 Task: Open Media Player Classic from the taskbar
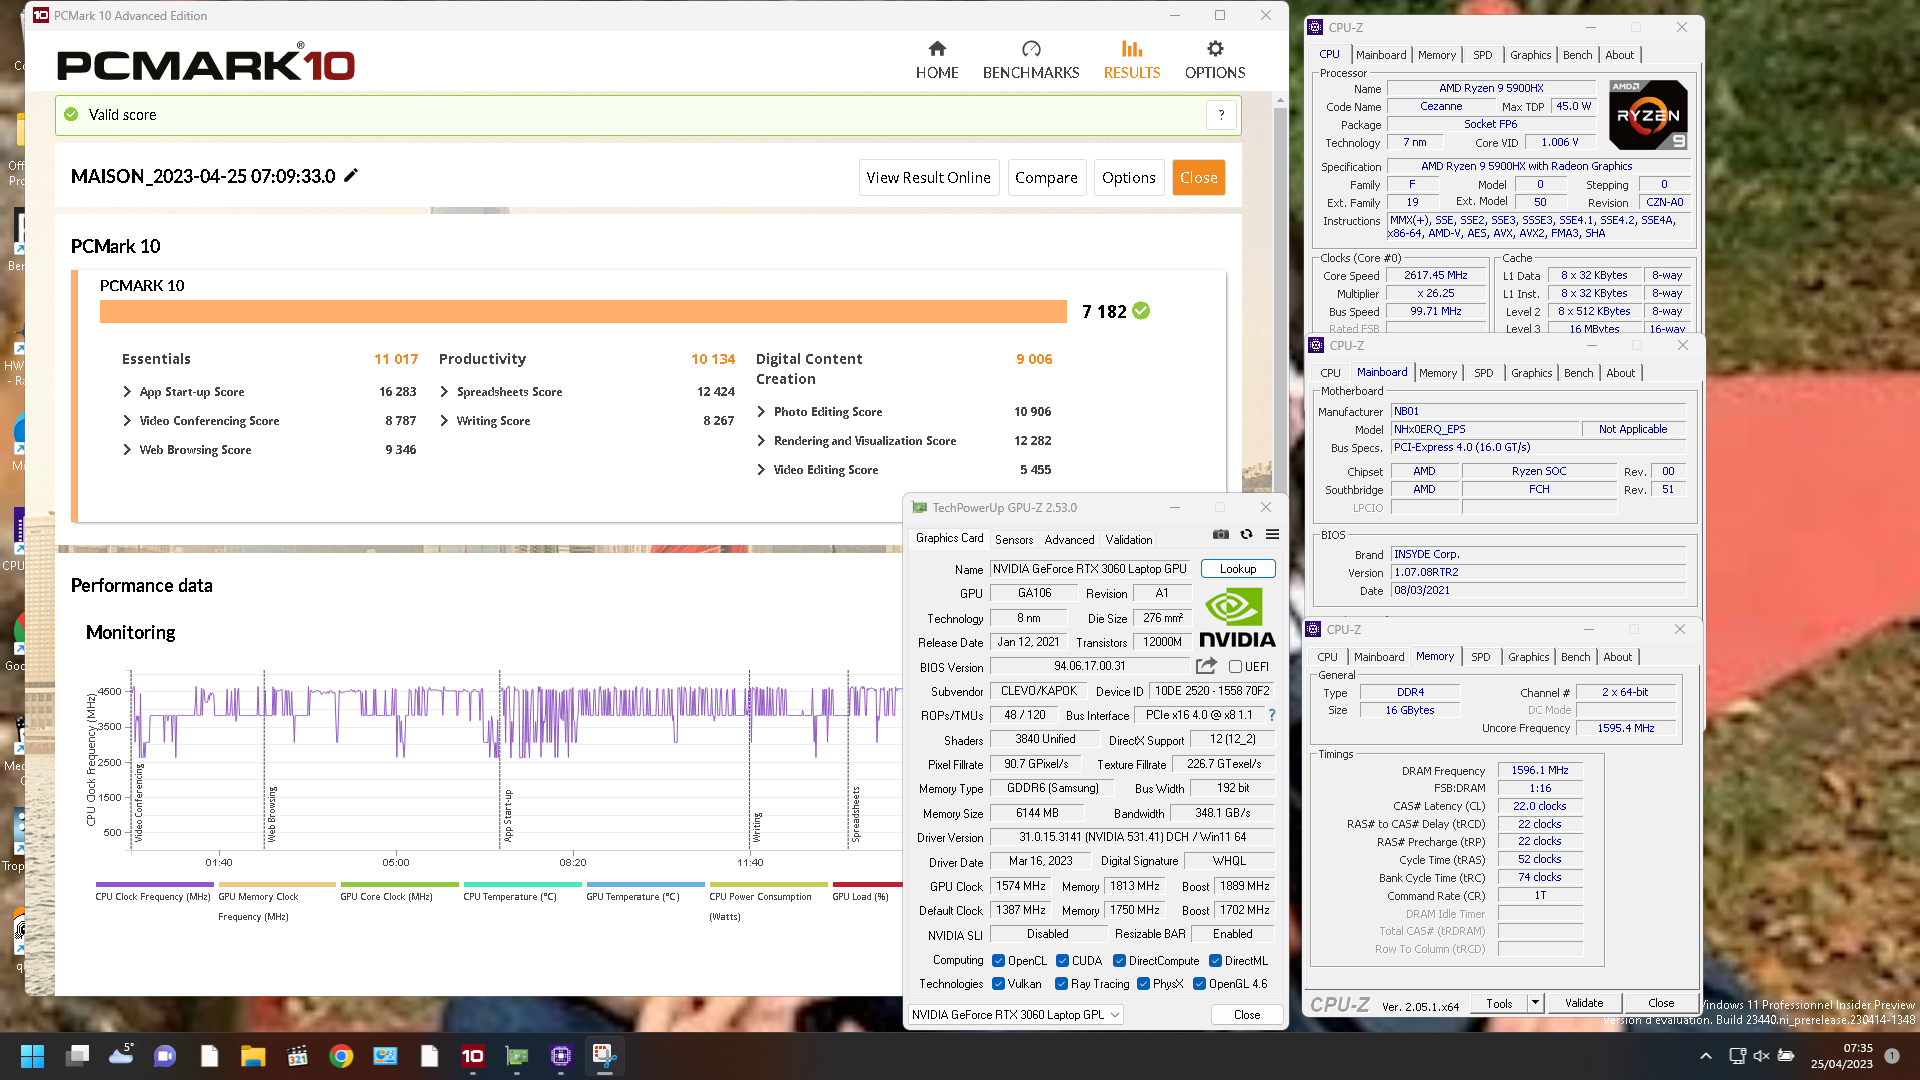(x=297, y=1056)
